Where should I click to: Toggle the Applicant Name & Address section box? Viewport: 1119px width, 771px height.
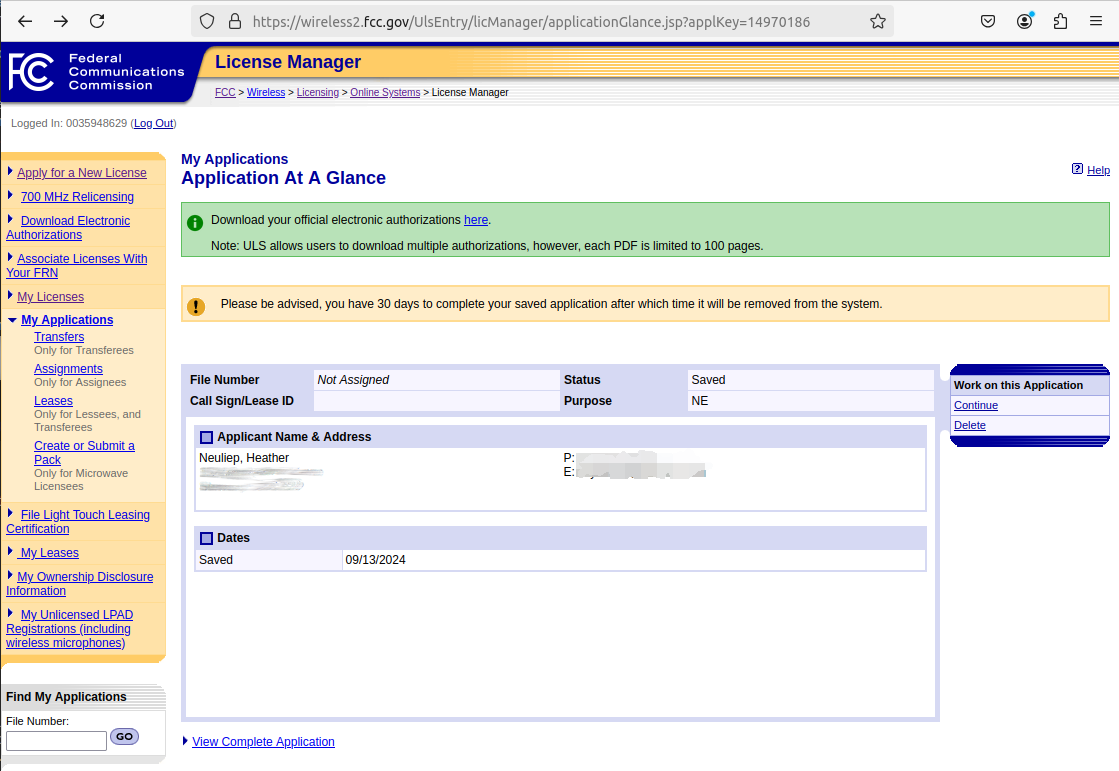pos(206,437)
